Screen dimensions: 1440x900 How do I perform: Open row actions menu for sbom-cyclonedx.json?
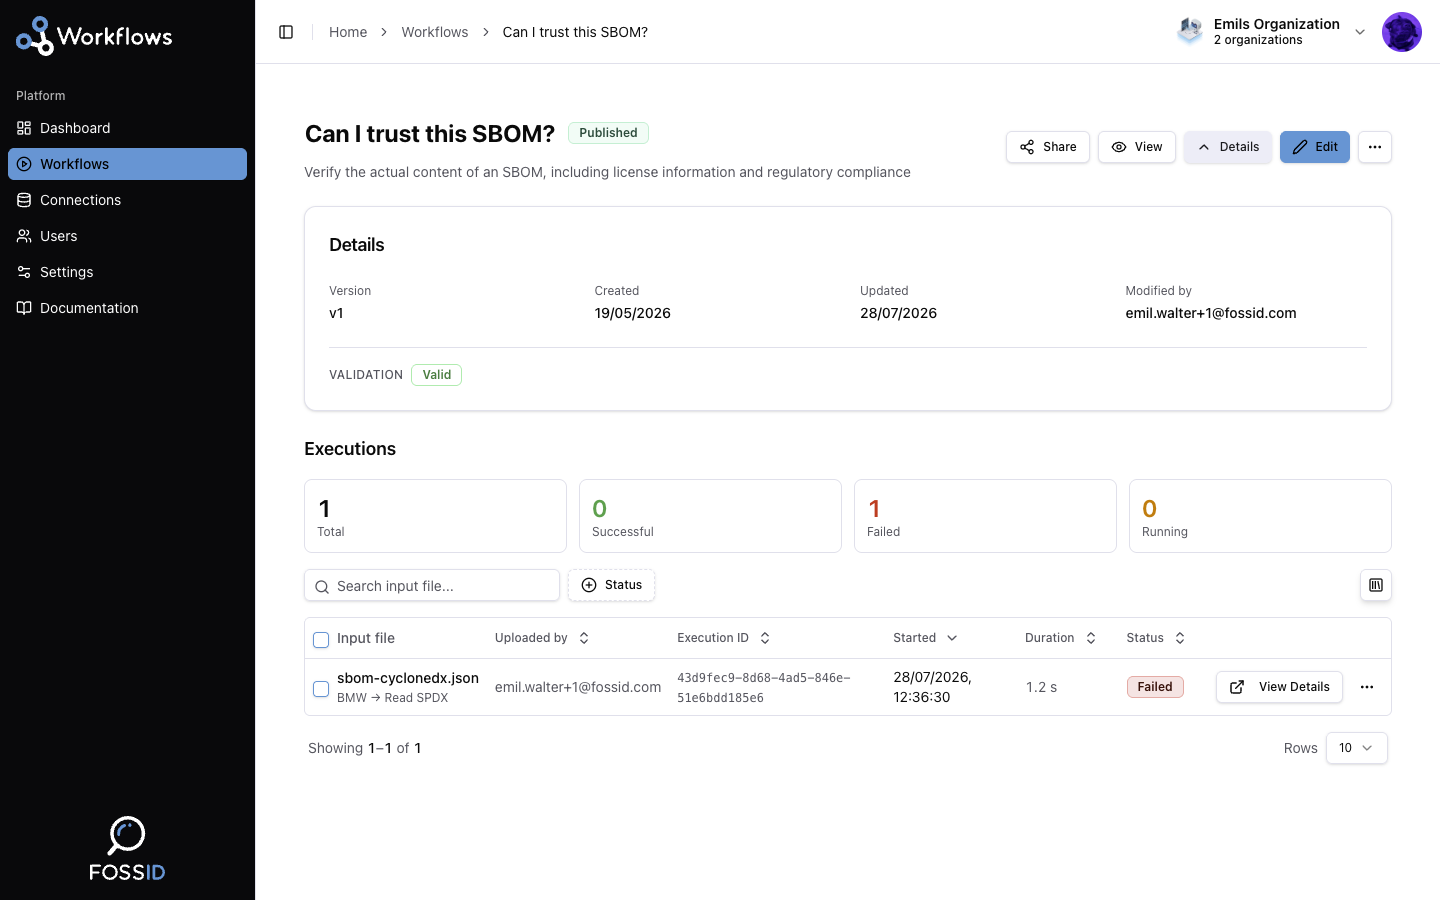click(1367, 687)
